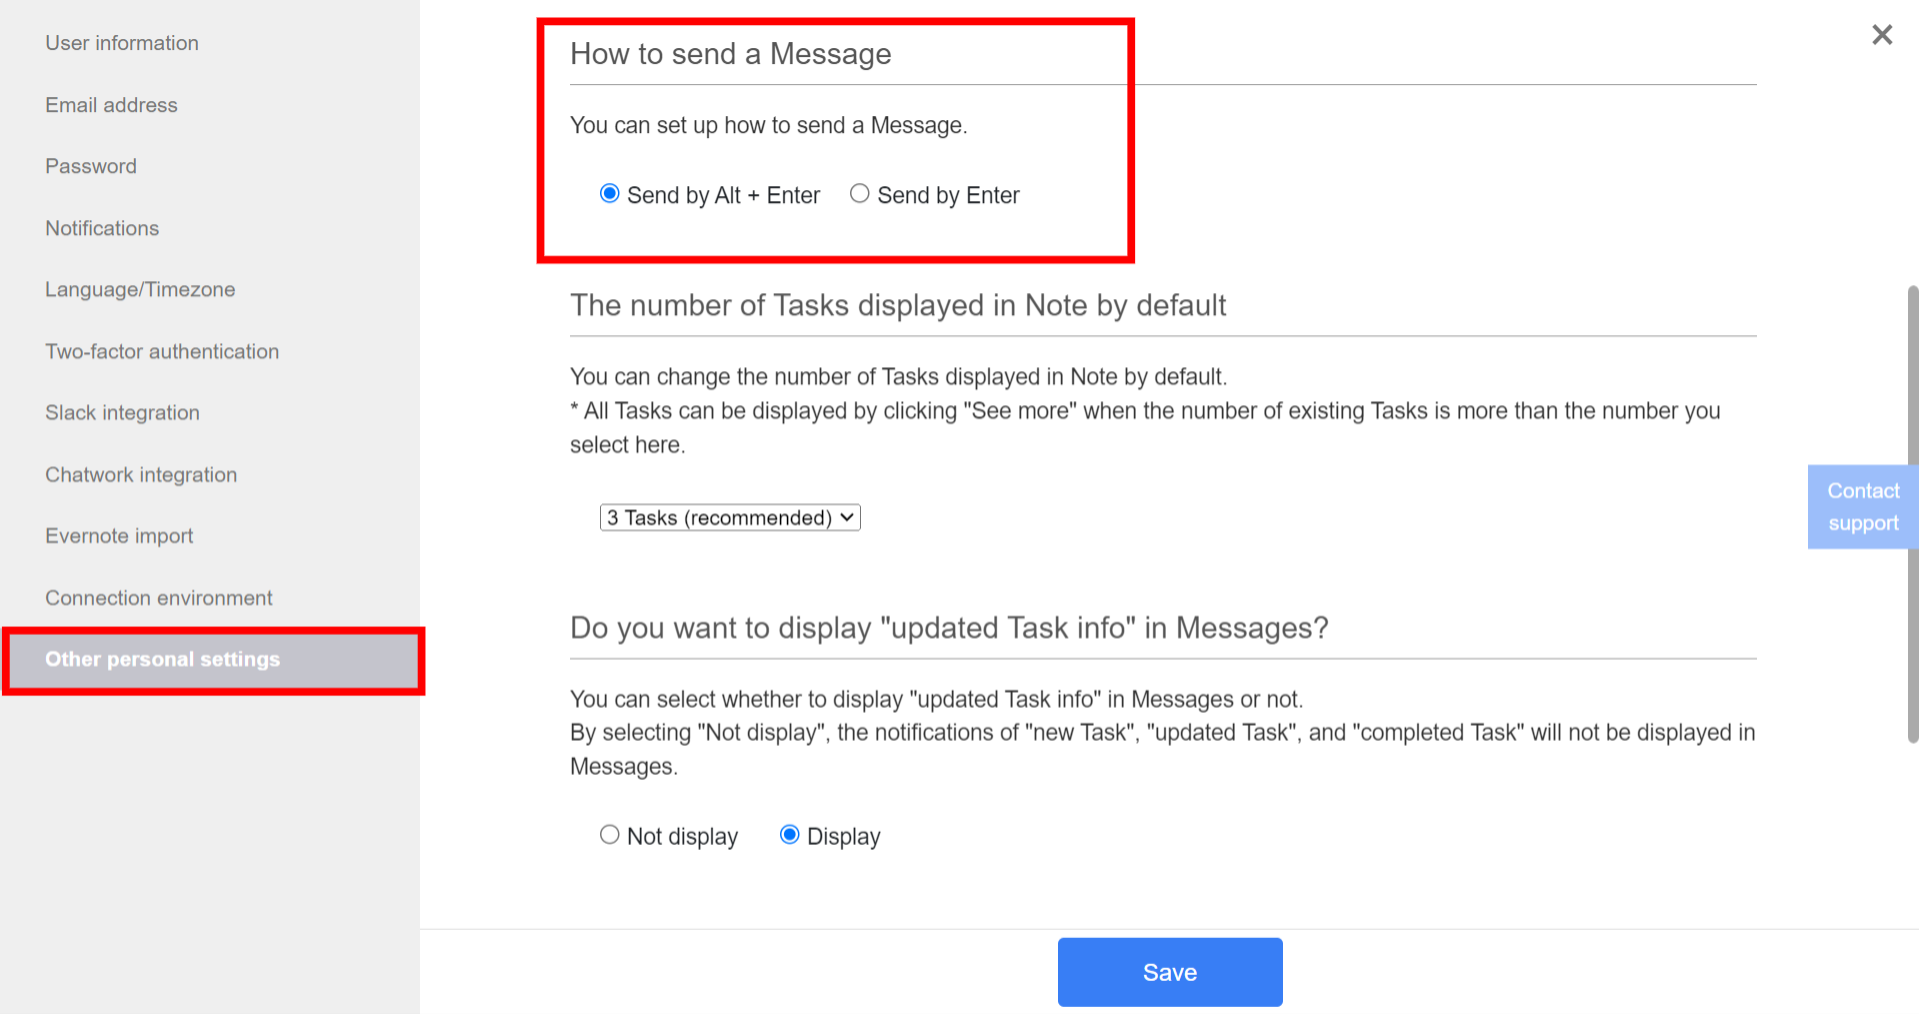Image resolution: width=1919 pixels, height=1014 pixels.
Task: Open Evernote import settings
Action: [119, 536]
